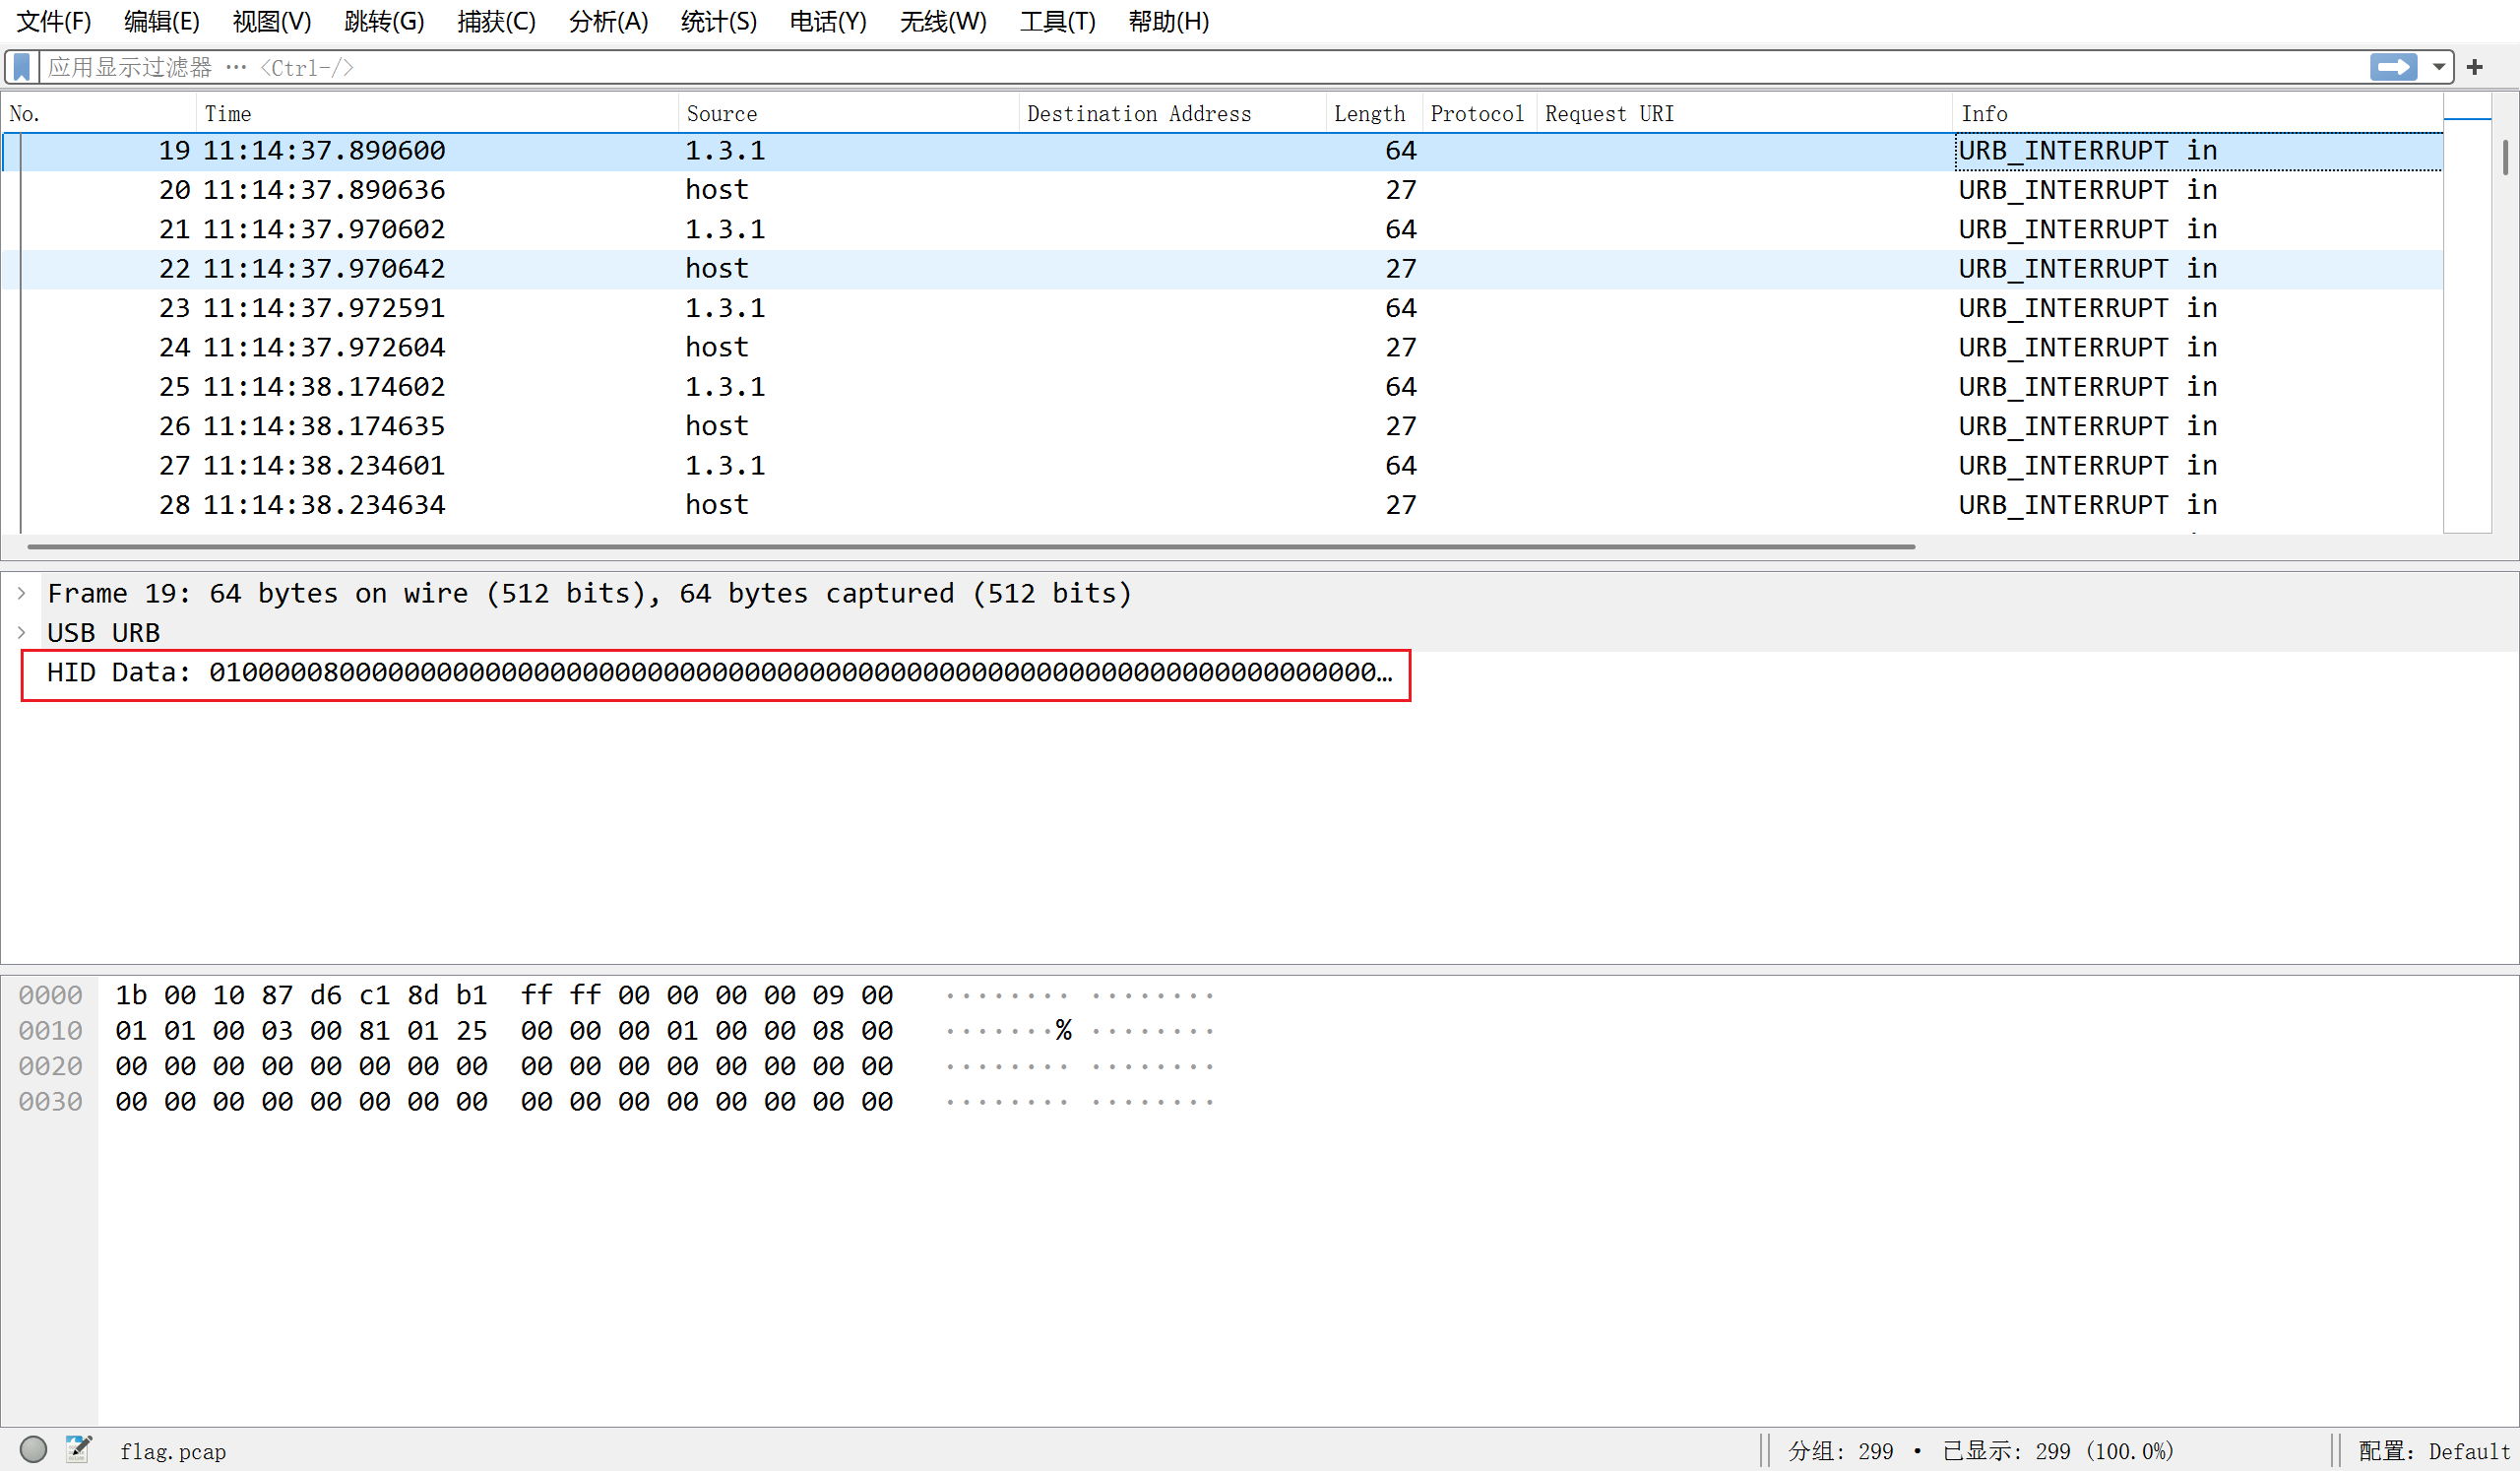Click in the display filter input field
2520x1471 pixels.
1200,67
